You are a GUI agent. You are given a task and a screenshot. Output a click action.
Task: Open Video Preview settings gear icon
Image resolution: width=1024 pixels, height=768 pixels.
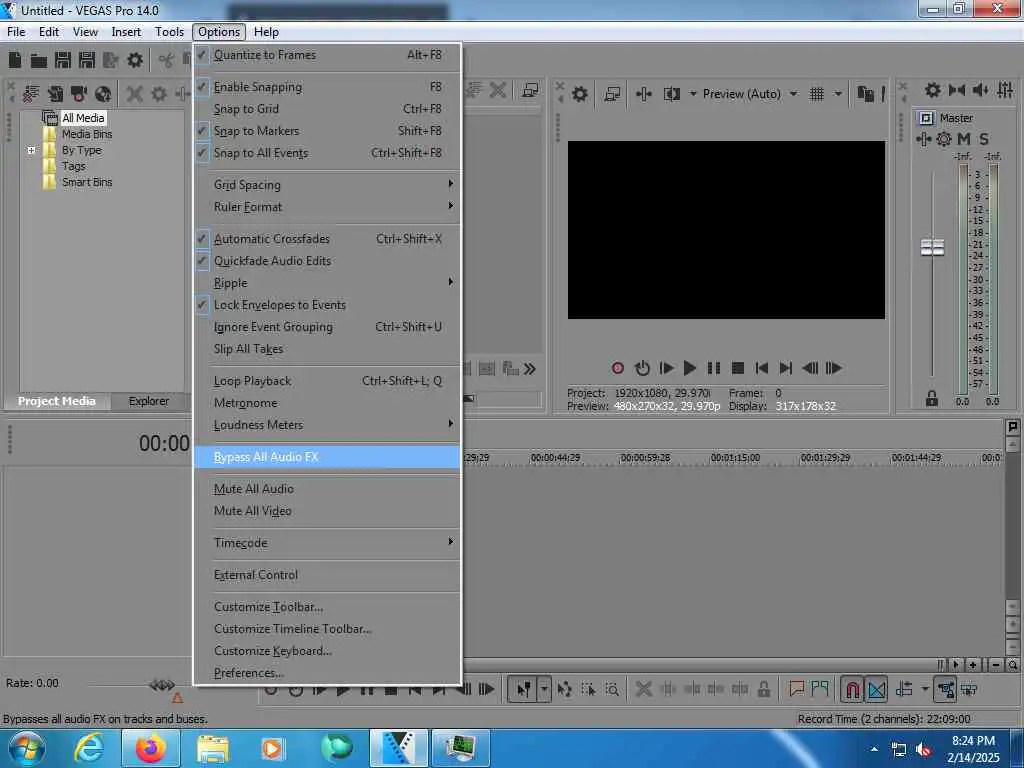pyautogui.click(x=579, y=94)
